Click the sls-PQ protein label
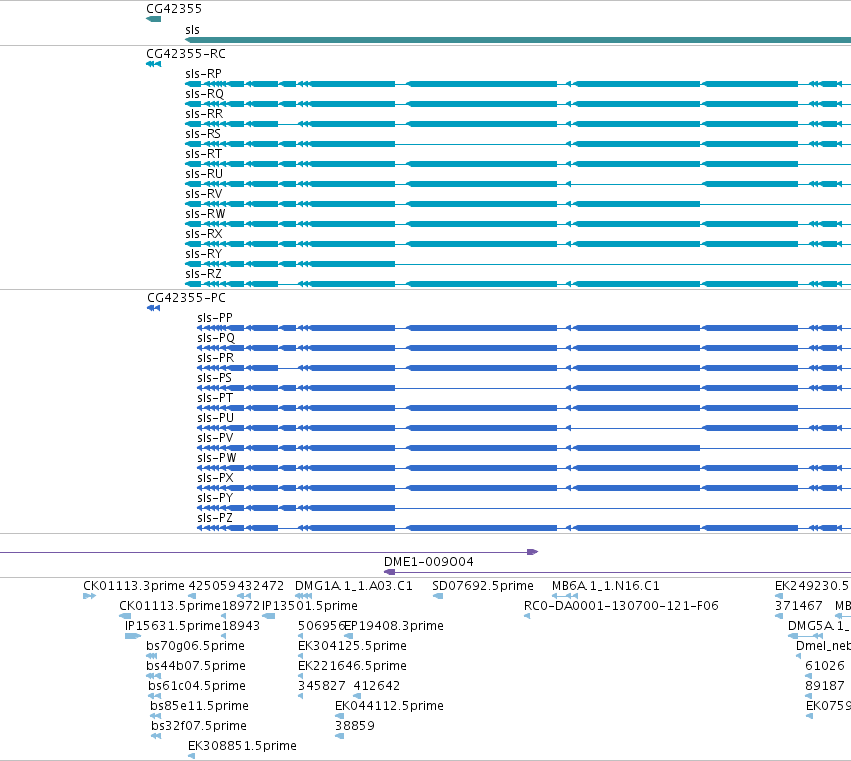Viewport: 851px width, 761px height. pos(215,338)
